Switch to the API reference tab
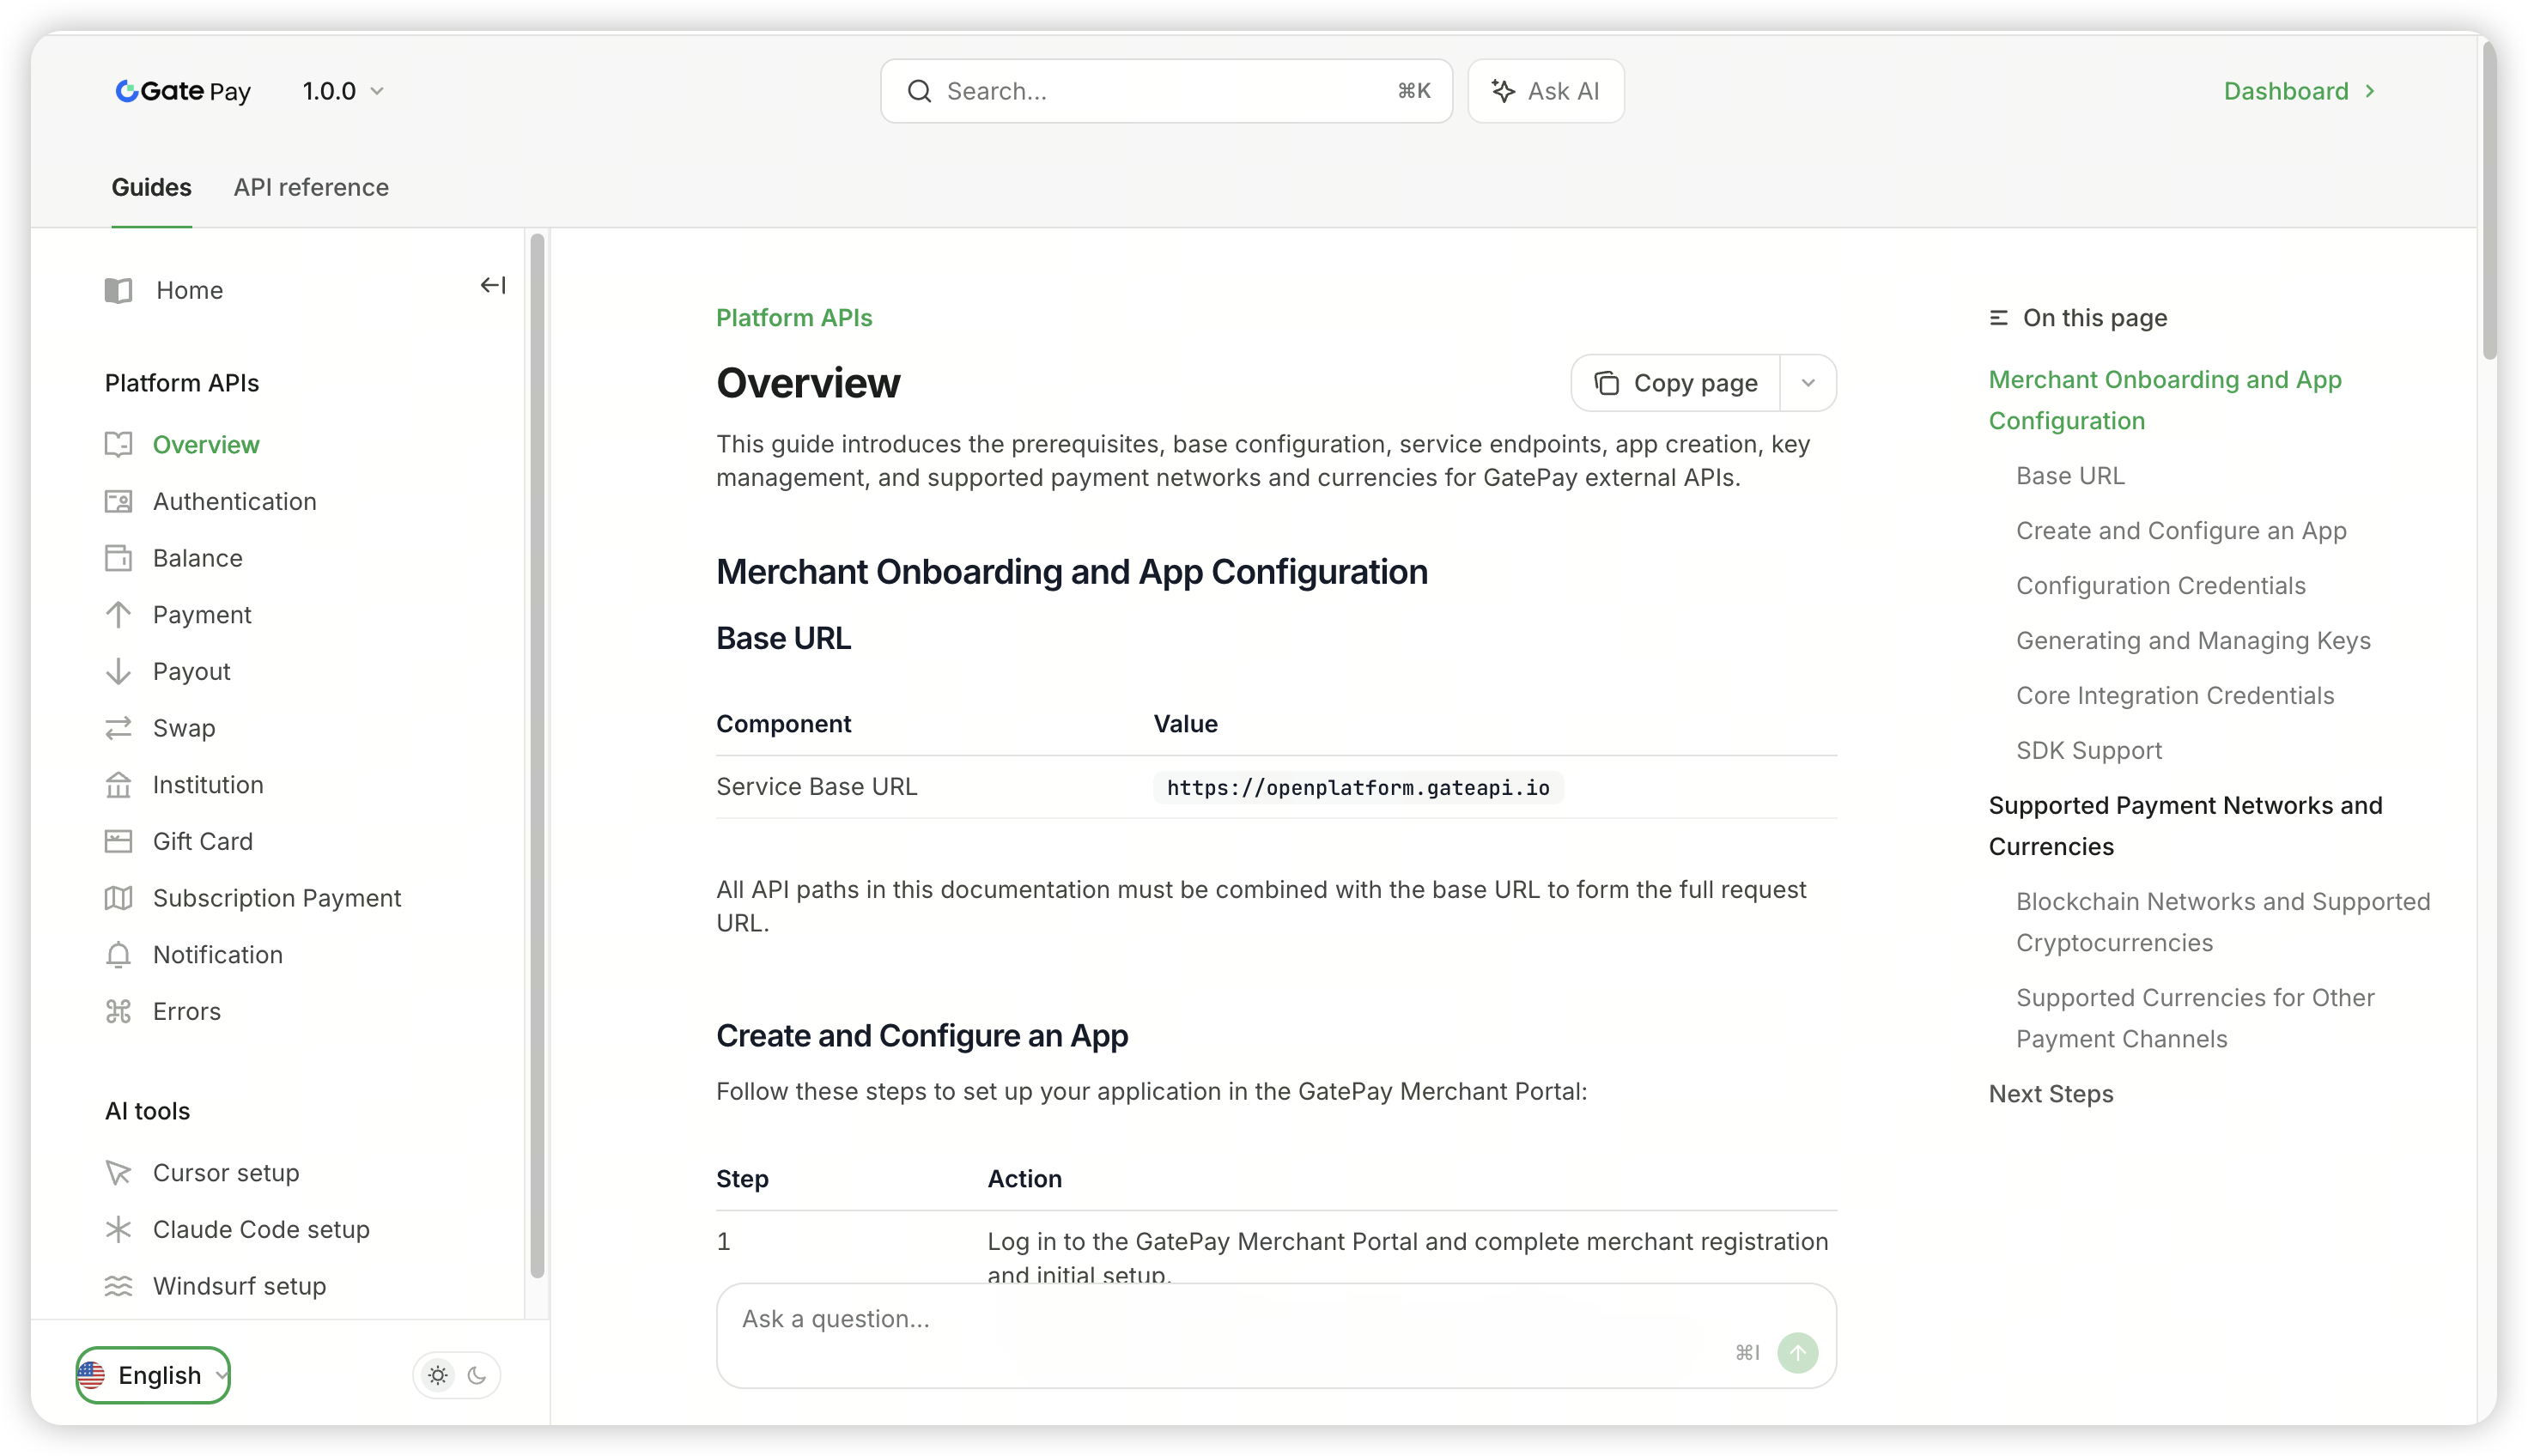The width and height of the screenshot is (2528, 1456). click(x=311, y=187)
